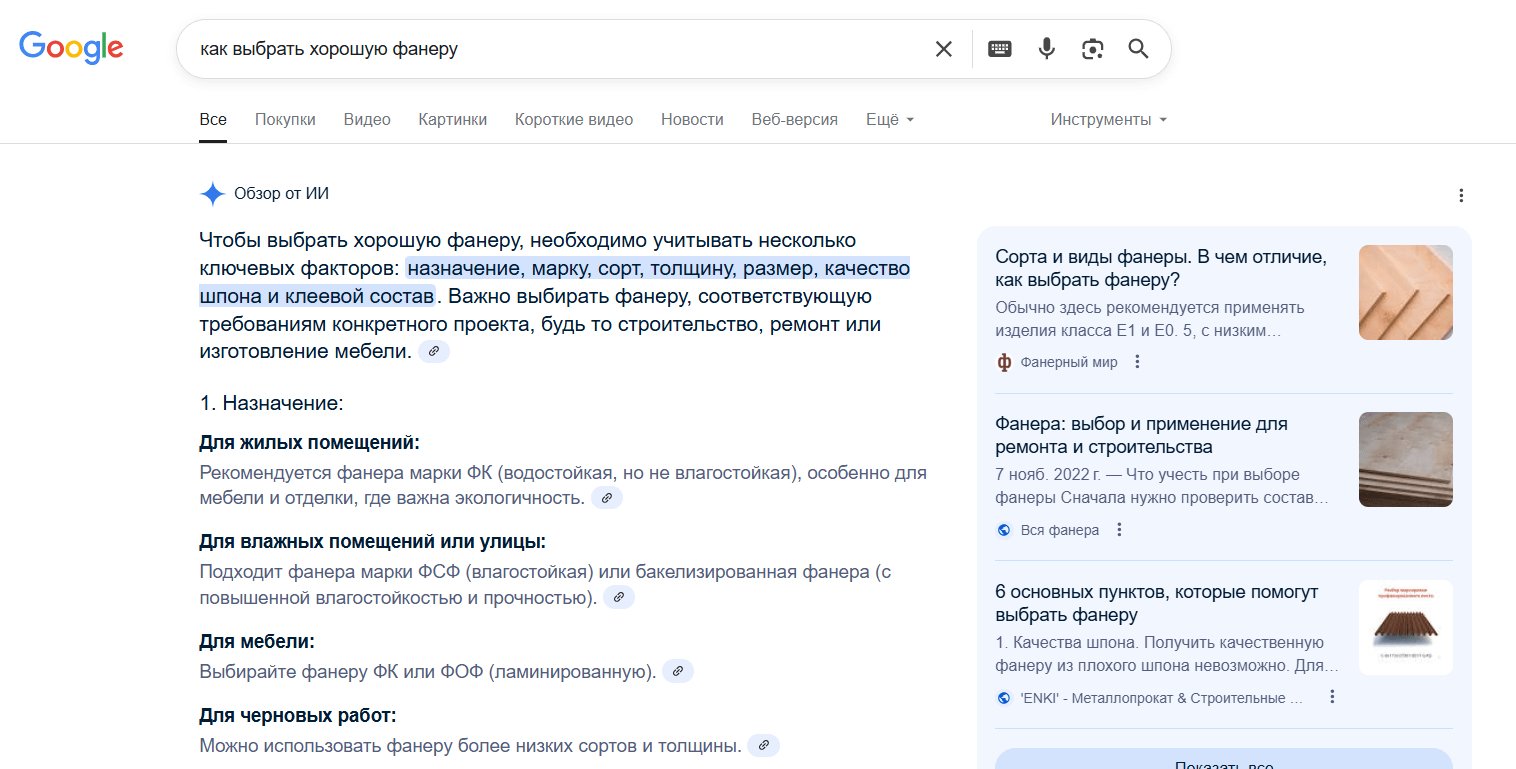Open the on-screen keyboard icon
Image resolution: width=1516 pixels, height=769 pixels.
point(999,49)
